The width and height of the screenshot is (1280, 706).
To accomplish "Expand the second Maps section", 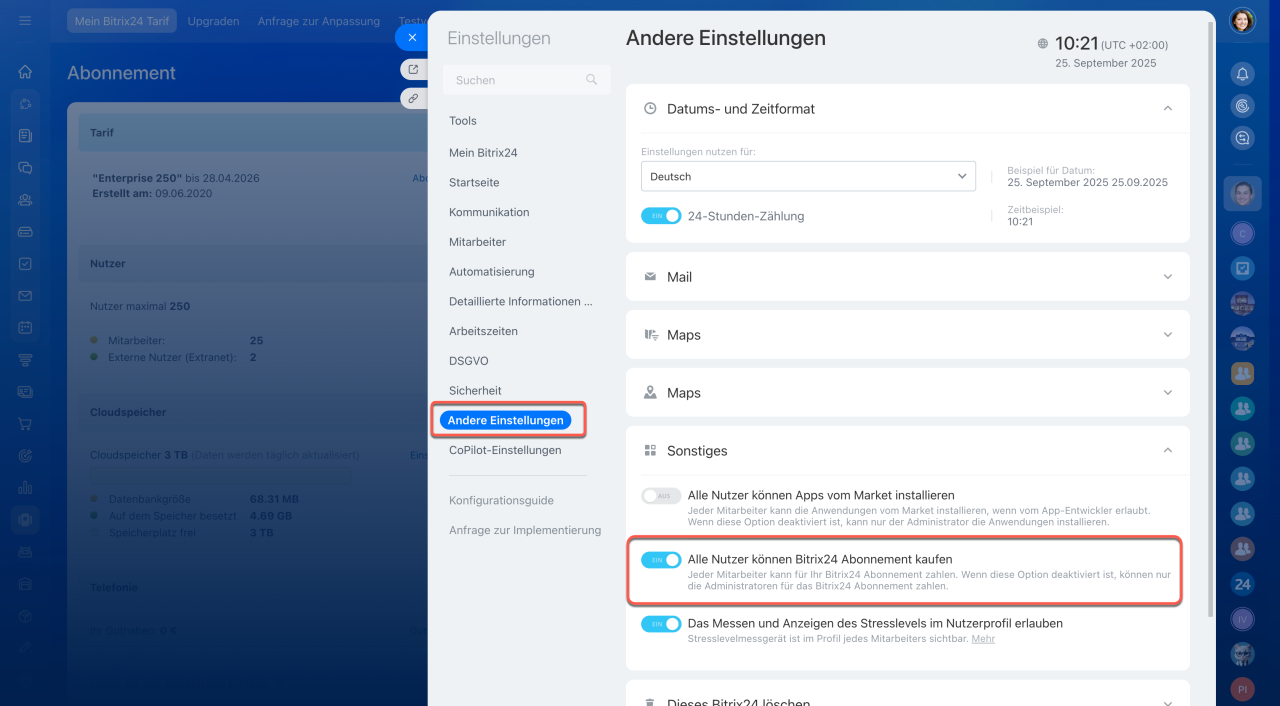I will coord(1167,393).
